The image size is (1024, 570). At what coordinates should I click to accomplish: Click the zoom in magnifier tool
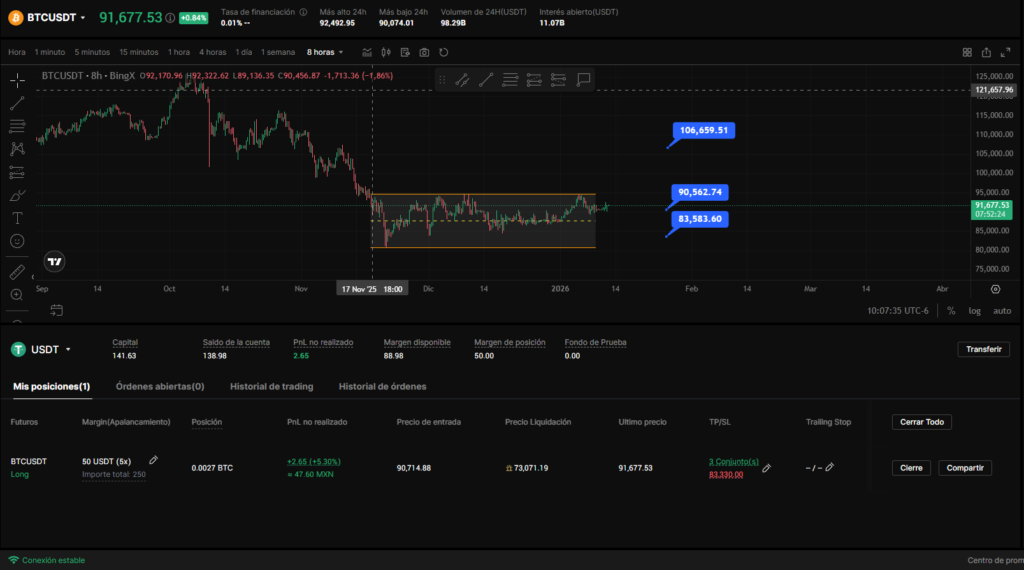click(17, 295)
